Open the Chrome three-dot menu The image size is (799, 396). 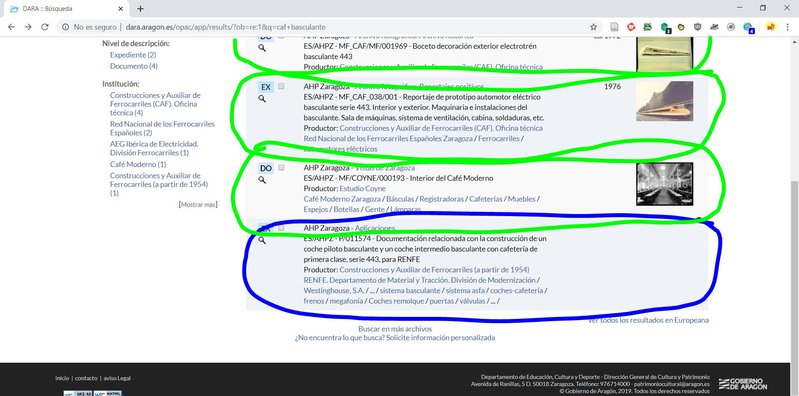tap(787, 27)
